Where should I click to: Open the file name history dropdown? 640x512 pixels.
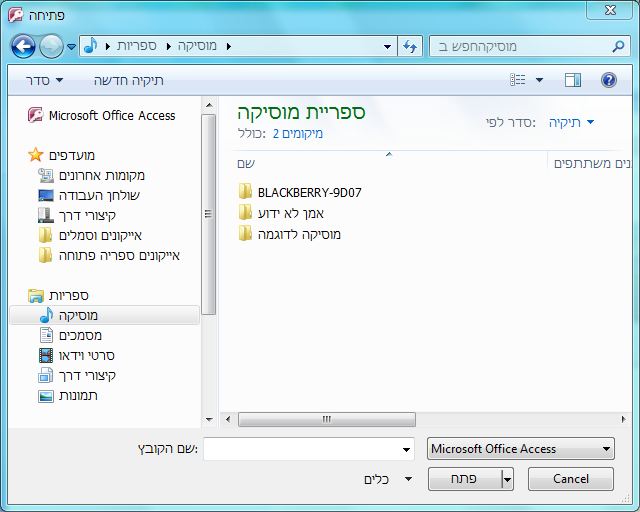click(407, 450)
